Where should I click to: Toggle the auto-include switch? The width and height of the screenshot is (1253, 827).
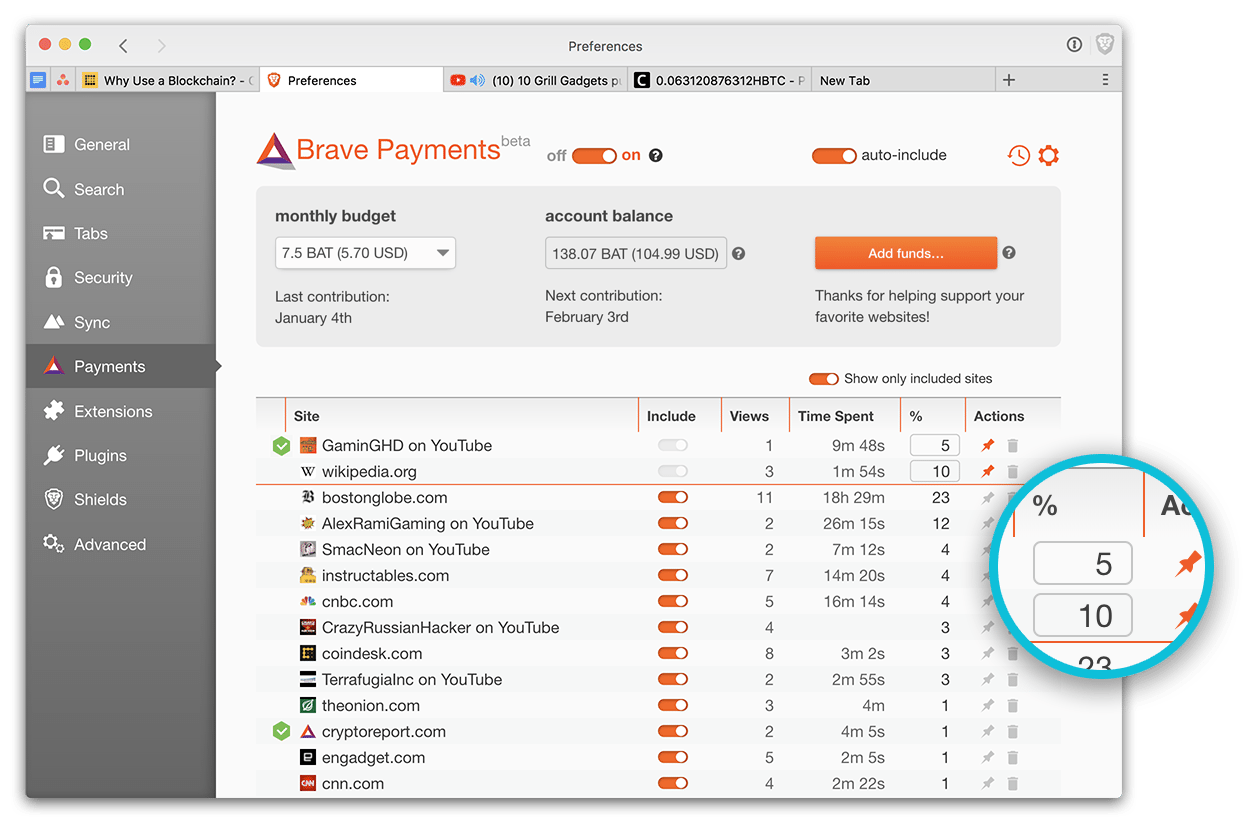pyautogui.click(x=834, y=155)
